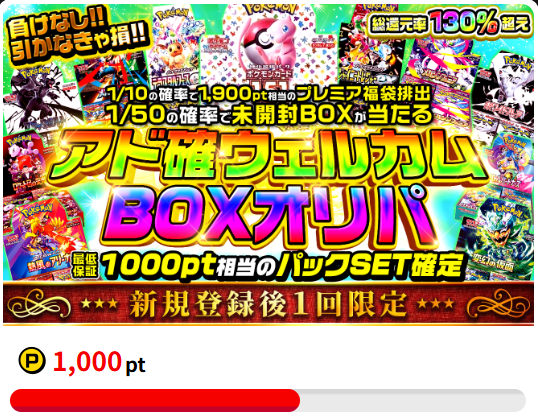Image resolution: width=538 pixels, height=418 pixels.
Task: Click the 1000pt相当のパックSET確定 text
Action: pyautogui.click(x=282, y=266)
